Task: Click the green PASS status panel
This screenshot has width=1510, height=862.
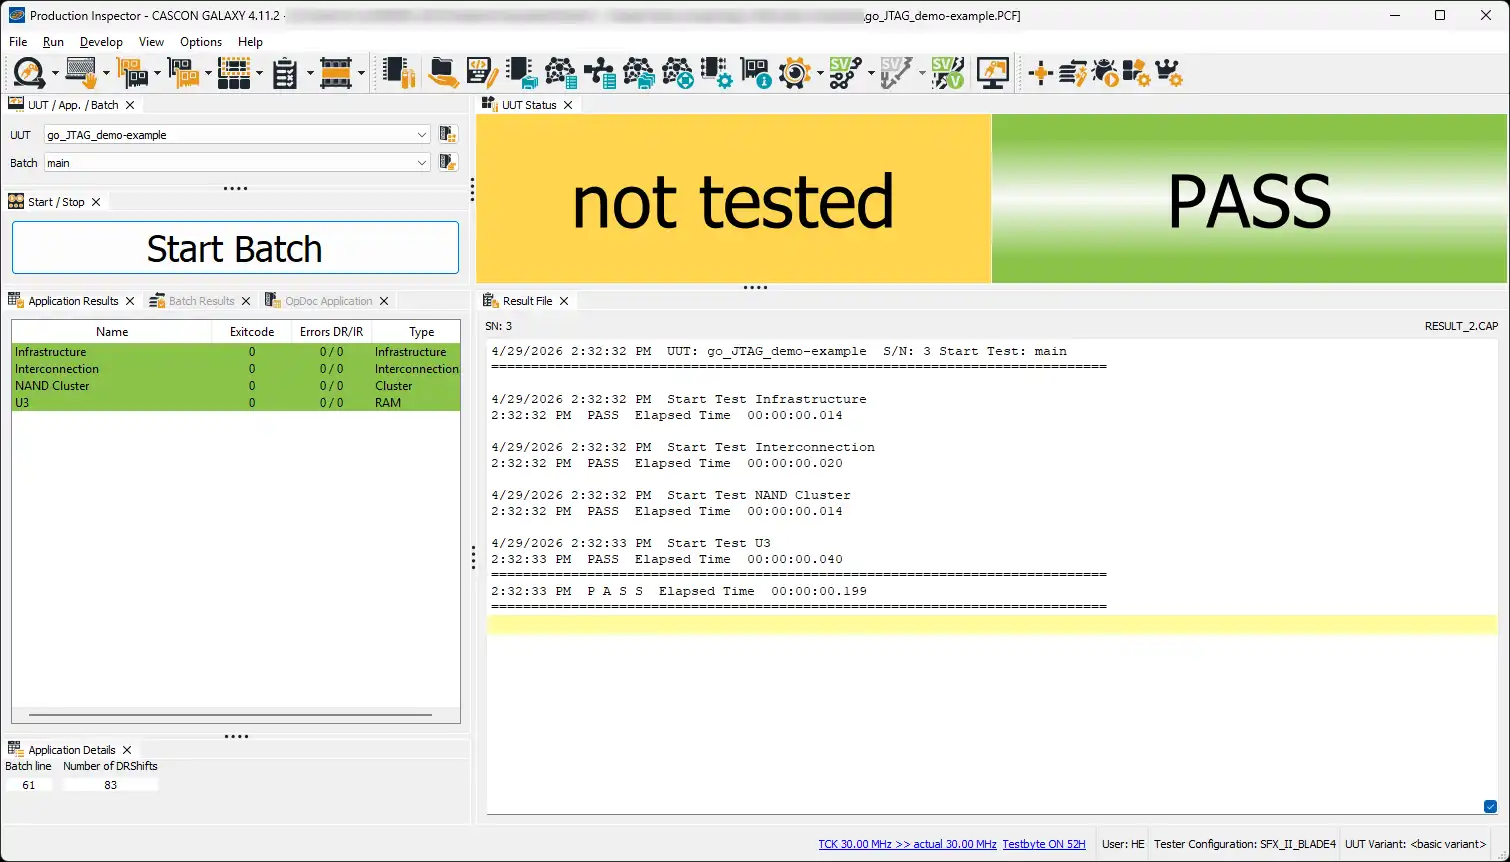Action: (1248, 199)
